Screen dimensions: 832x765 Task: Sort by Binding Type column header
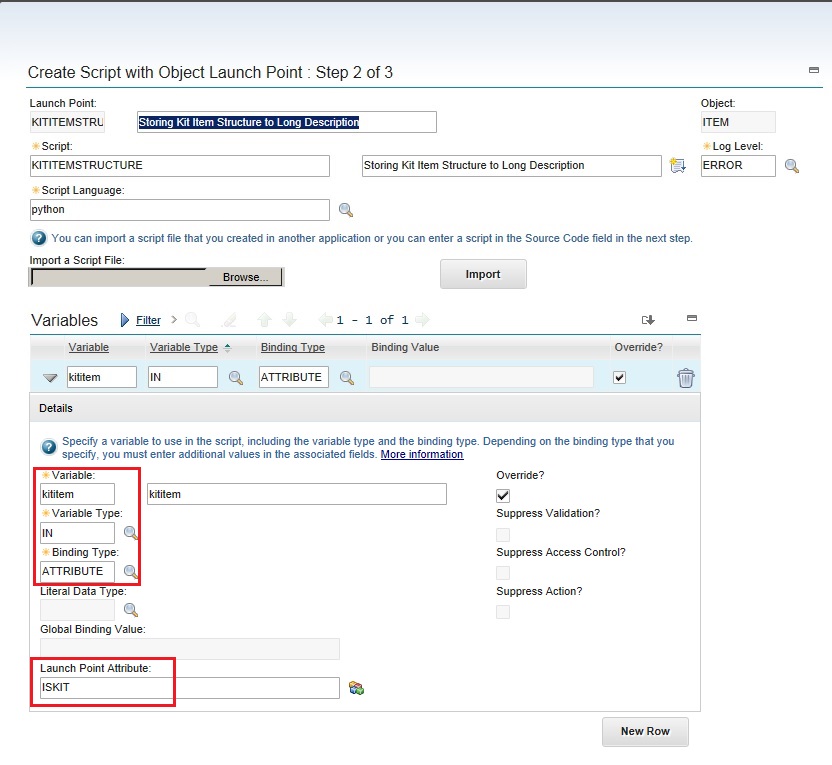click(x=293, y=347)
